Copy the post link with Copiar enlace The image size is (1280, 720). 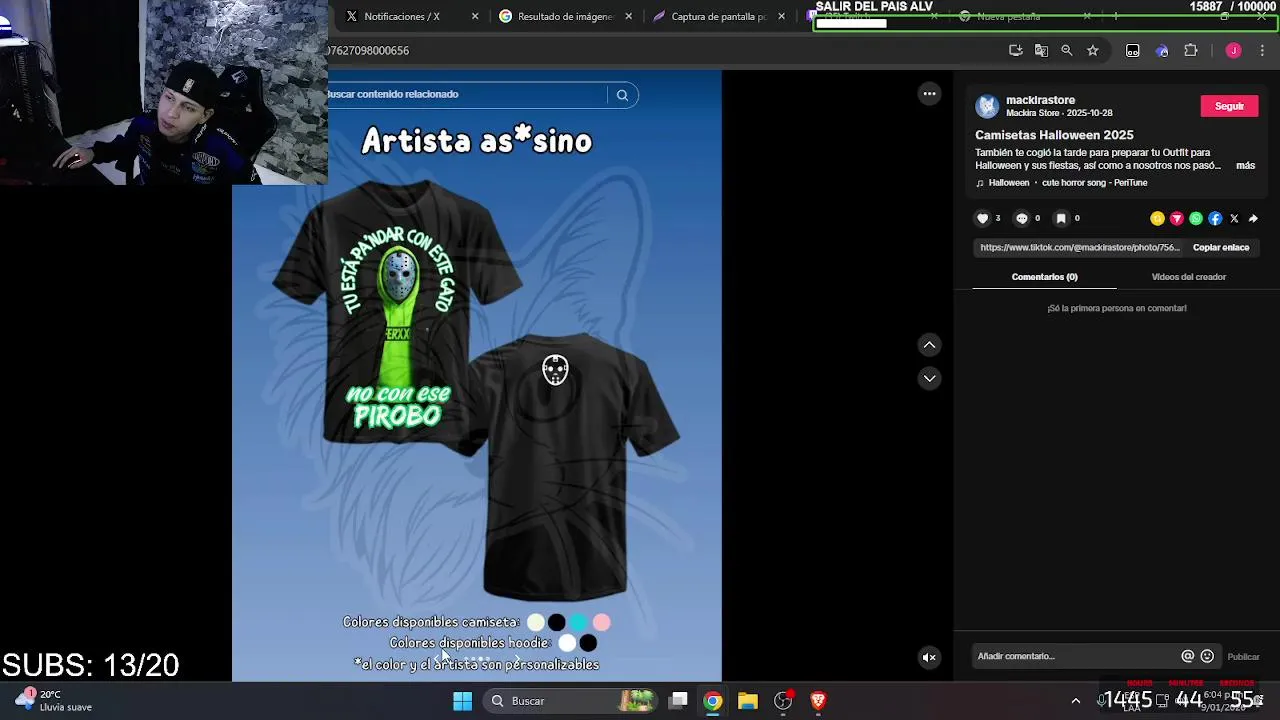(x=1220, y=247)
